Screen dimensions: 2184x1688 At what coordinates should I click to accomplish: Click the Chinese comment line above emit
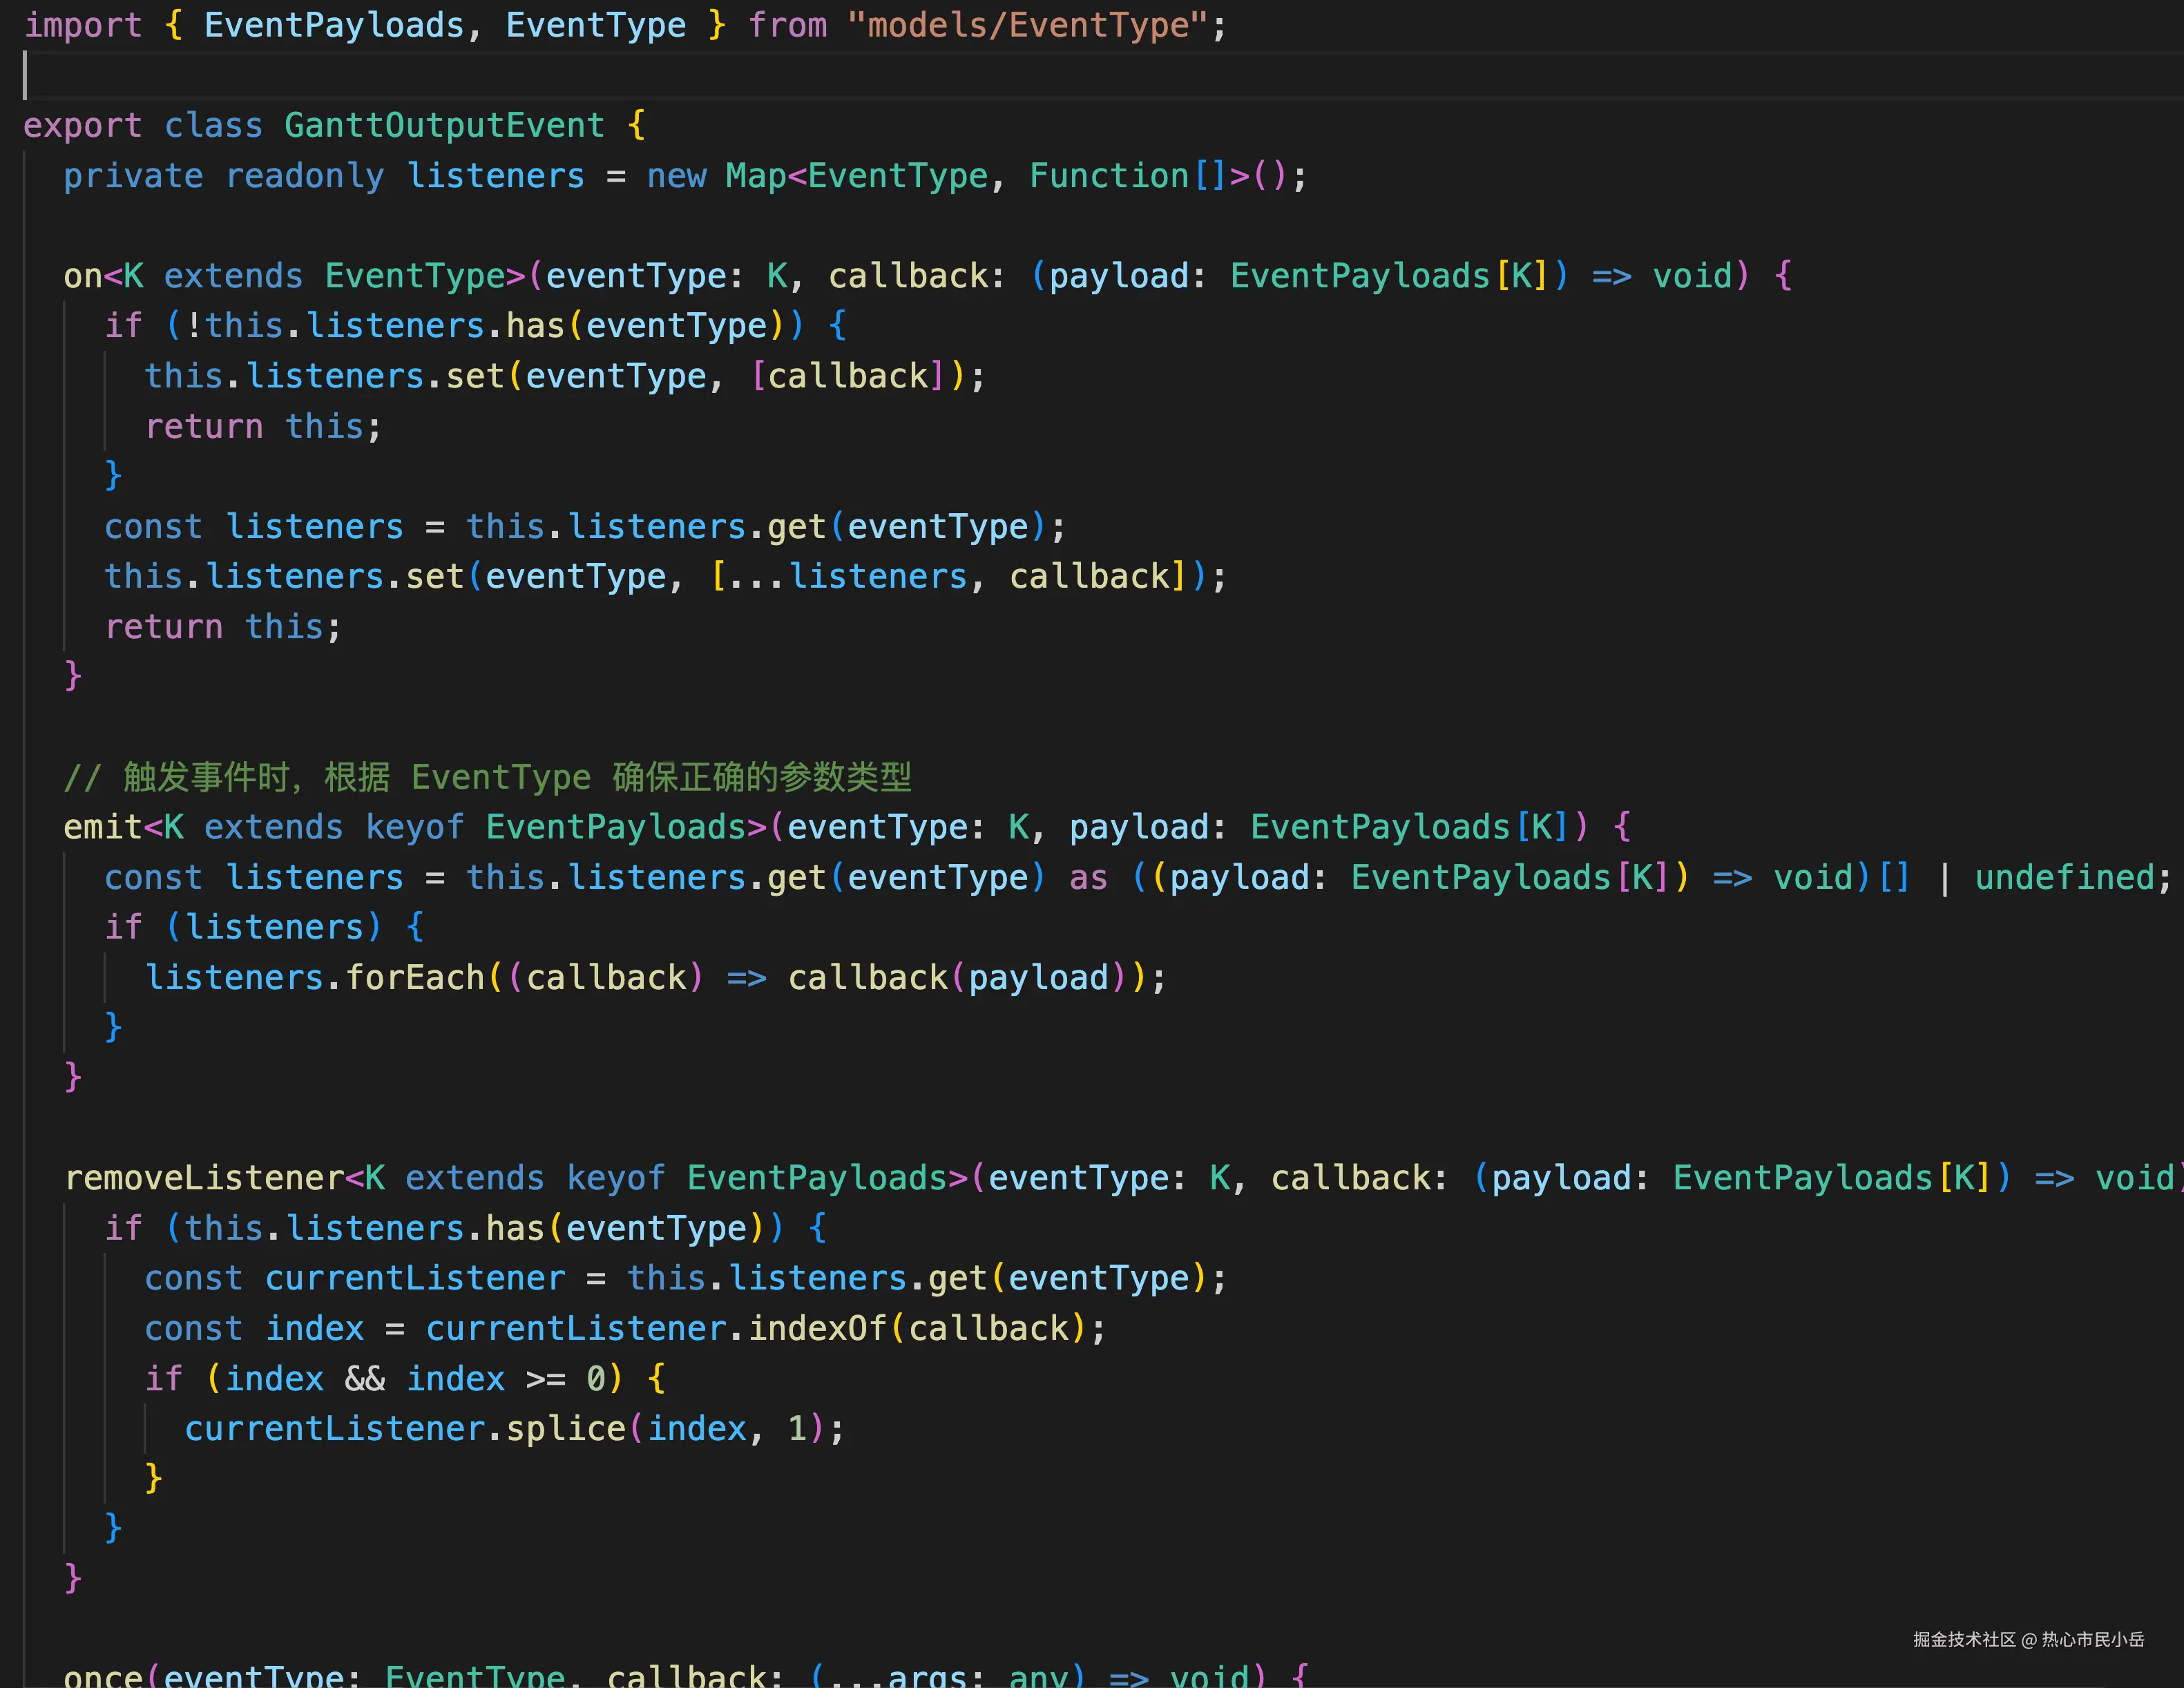tap(487, 777)
